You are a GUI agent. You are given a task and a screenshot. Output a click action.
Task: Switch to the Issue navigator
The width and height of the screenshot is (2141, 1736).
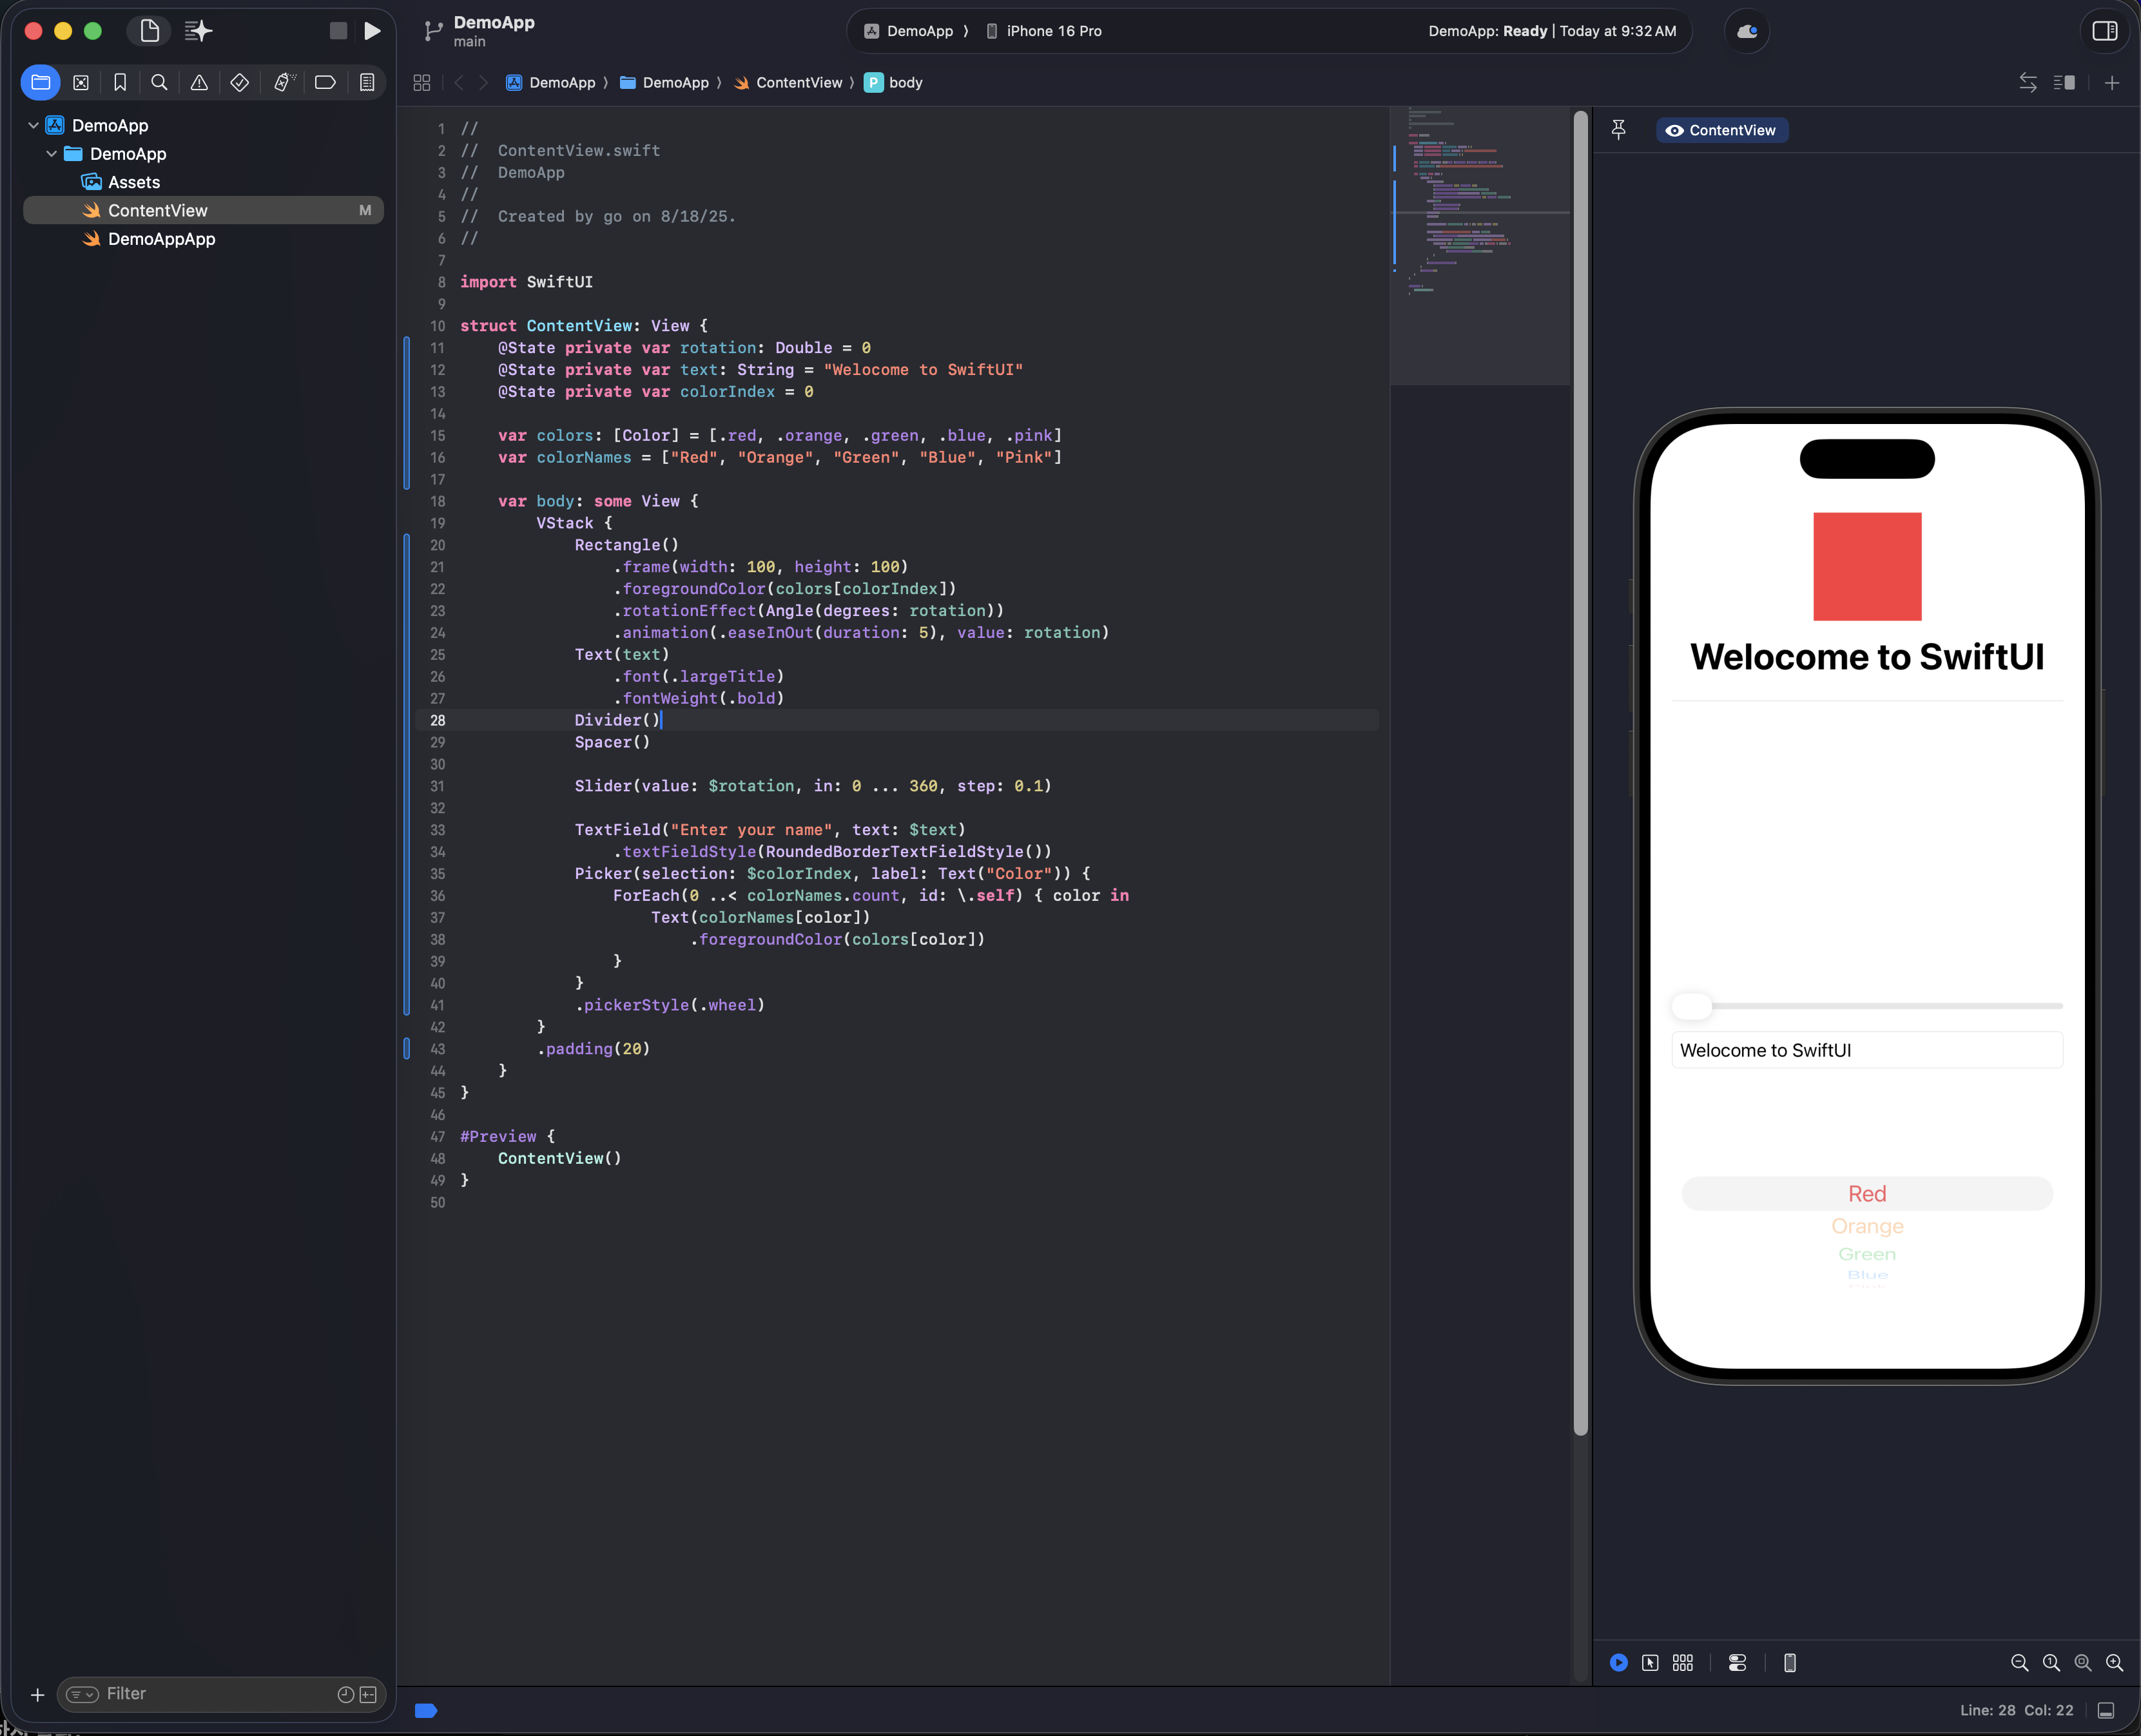coord(199,83)
